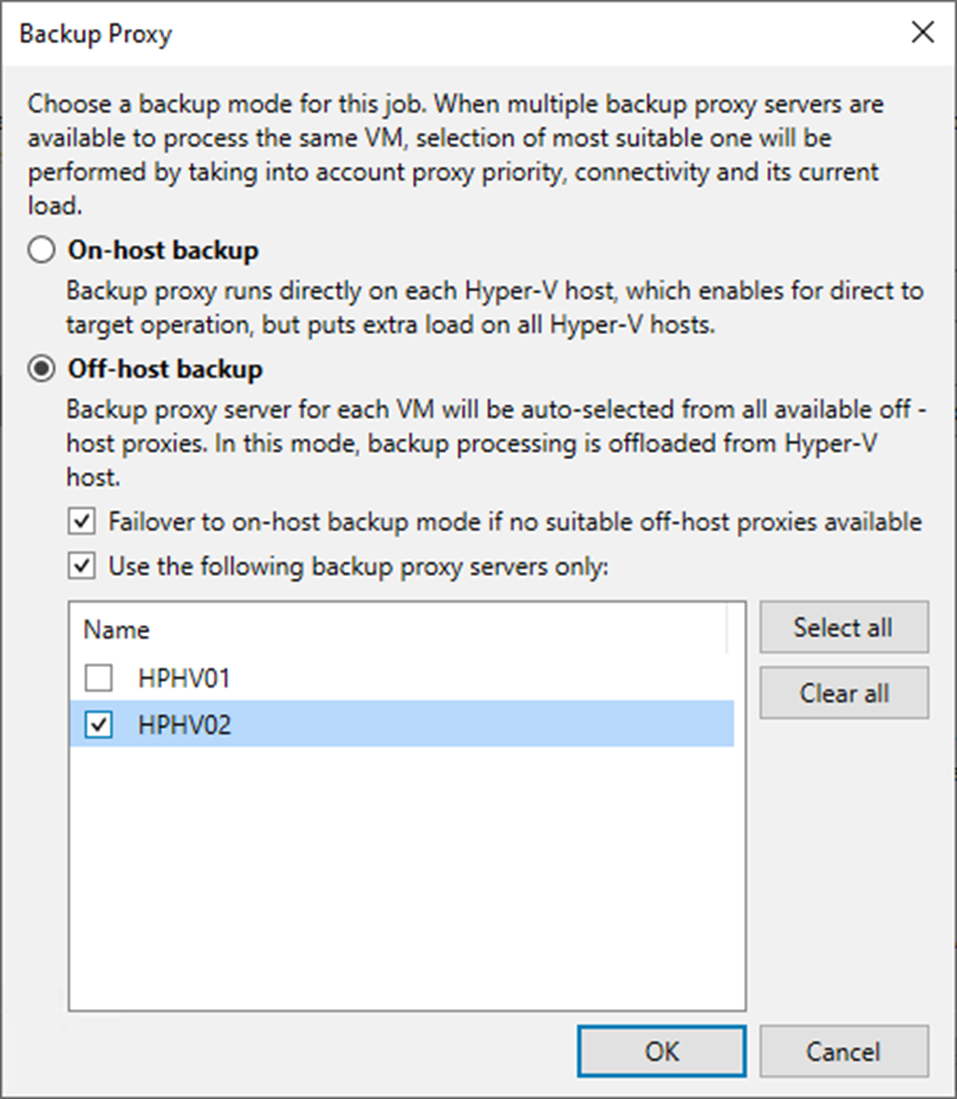Select the On-host backup radio button
The width and height of the screenshot is (957, 1099).
click(41, 250)
